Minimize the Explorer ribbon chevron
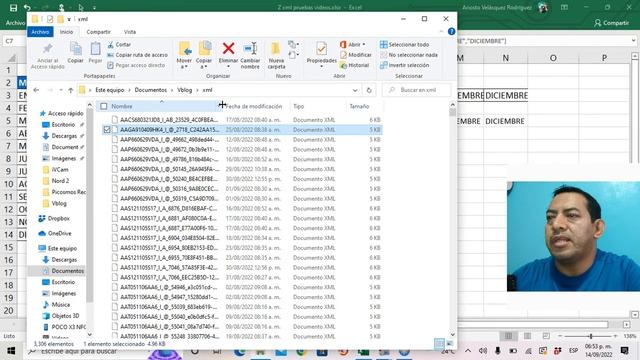The height and width of the screenshot is (360, 640). 441,31
